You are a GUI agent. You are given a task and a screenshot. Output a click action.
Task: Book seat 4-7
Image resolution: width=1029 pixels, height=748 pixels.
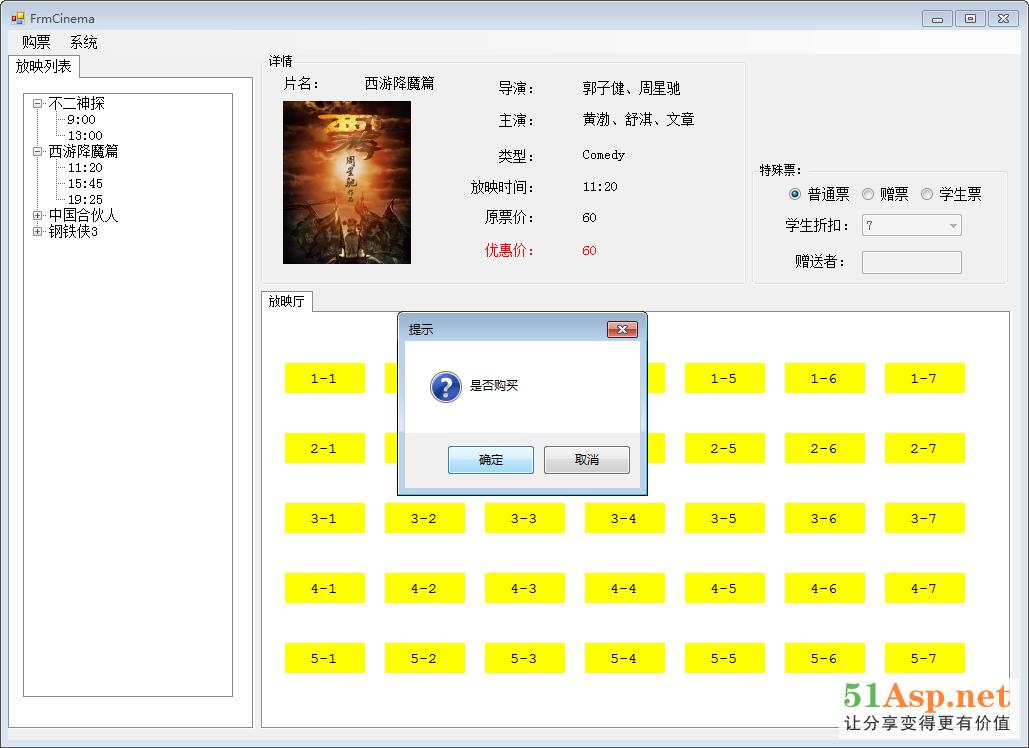coord(925,588)
